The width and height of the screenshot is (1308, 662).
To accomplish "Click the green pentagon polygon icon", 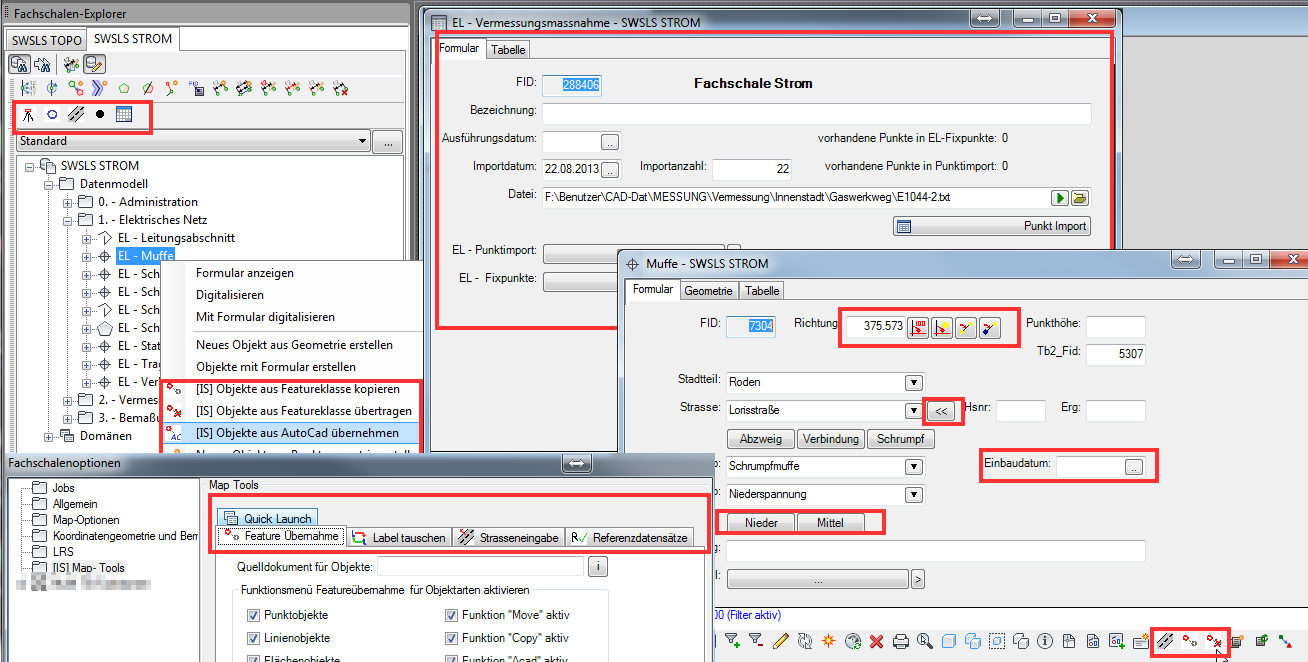I will click(x=124, y=89).
